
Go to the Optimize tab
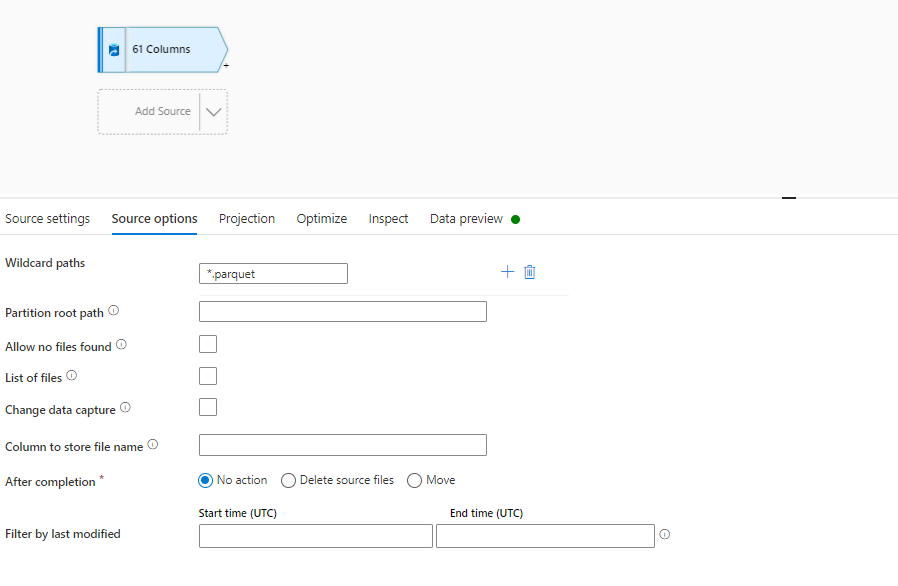click(x=322, y=219)
